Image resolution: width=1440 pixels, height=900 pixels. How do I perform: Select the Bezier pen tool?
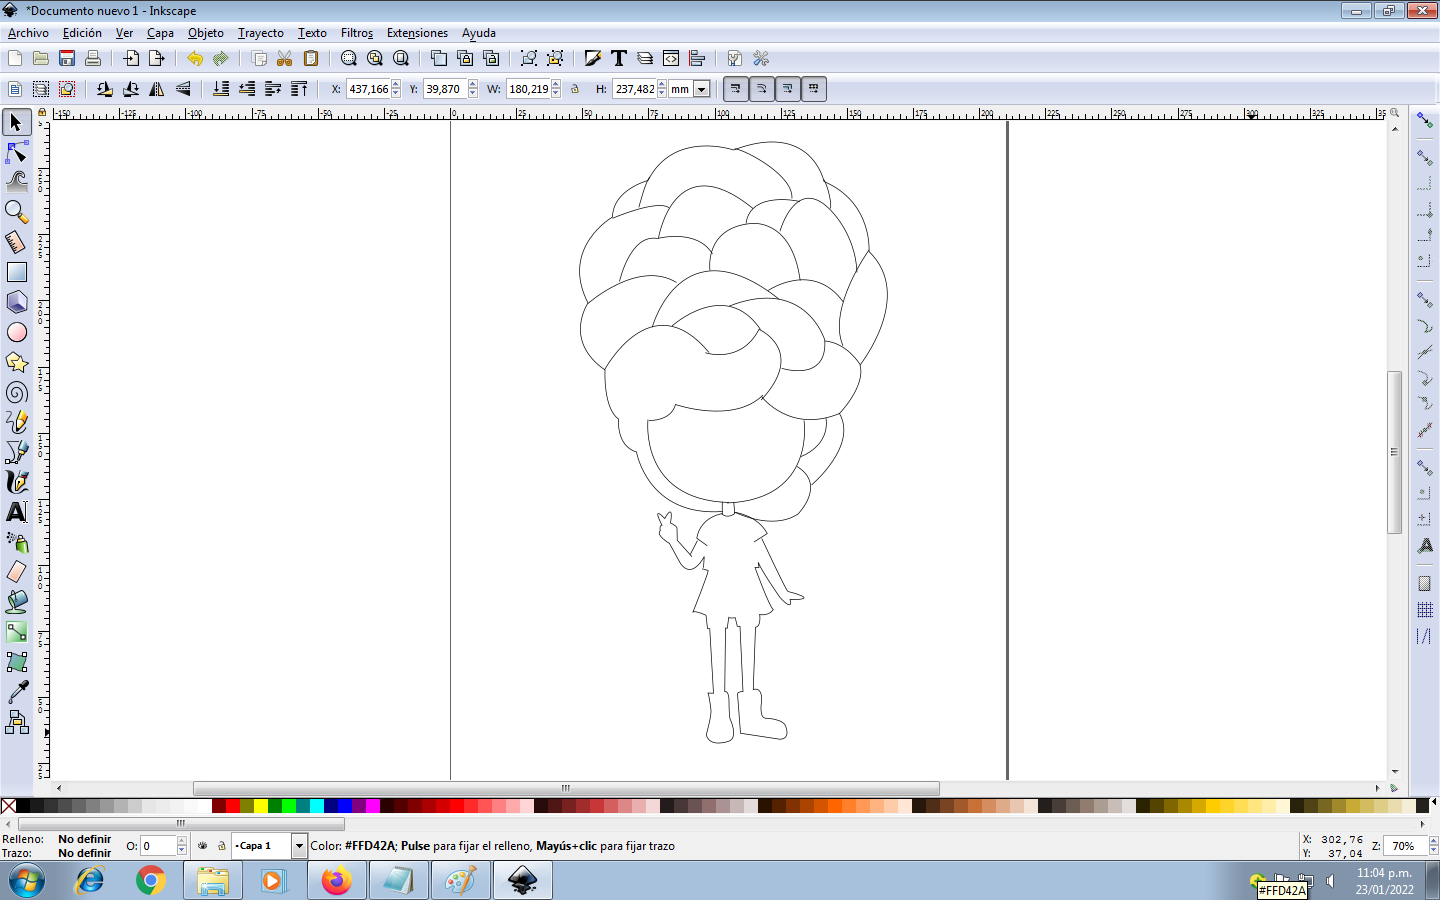16,452
